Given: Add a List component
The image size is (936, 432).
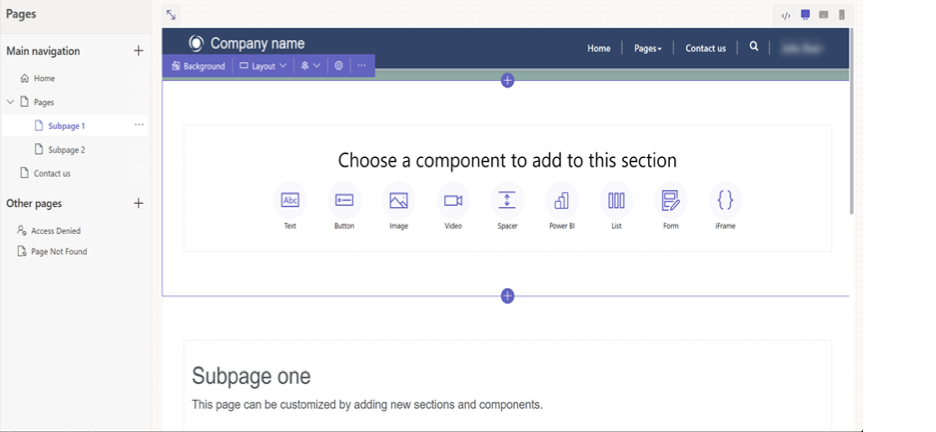Looking at the screenshot, I should [616, 201].
